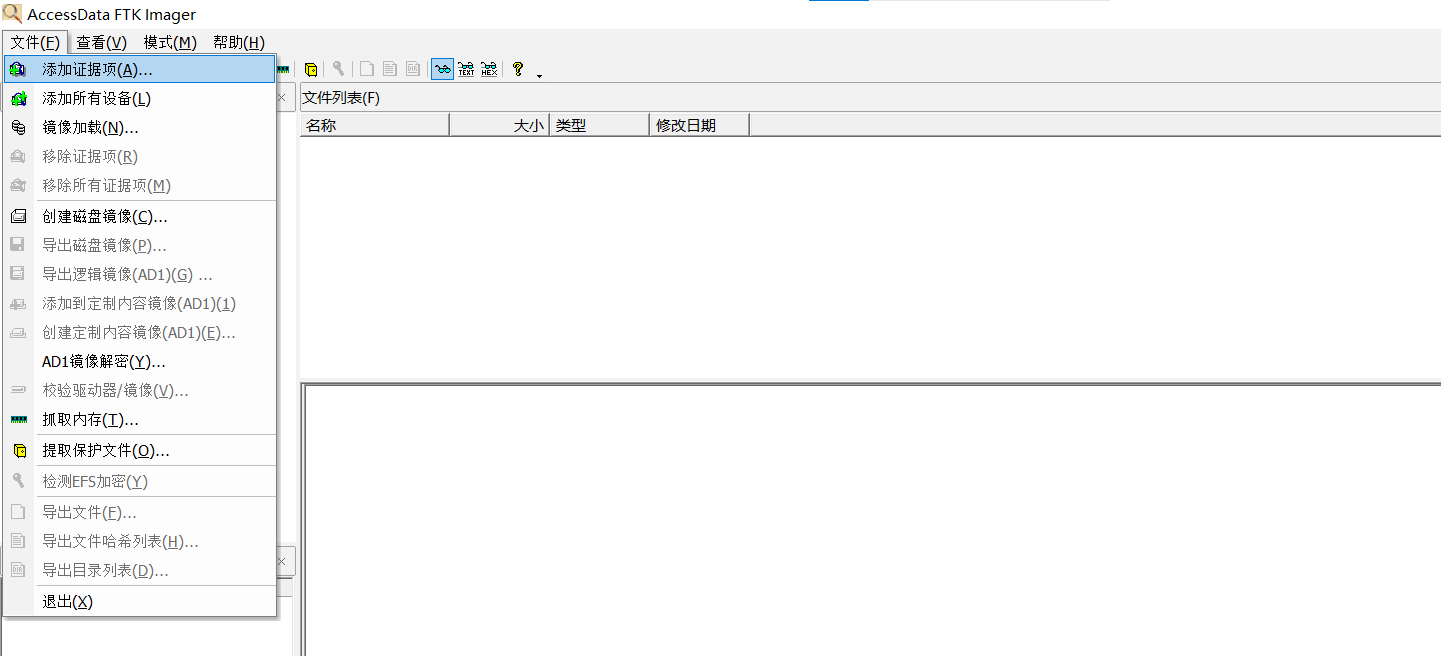The width and height of the screenshot is (1441, 656).
Task: Sort by 名称 column header
Action: click(x=375, y=125)
